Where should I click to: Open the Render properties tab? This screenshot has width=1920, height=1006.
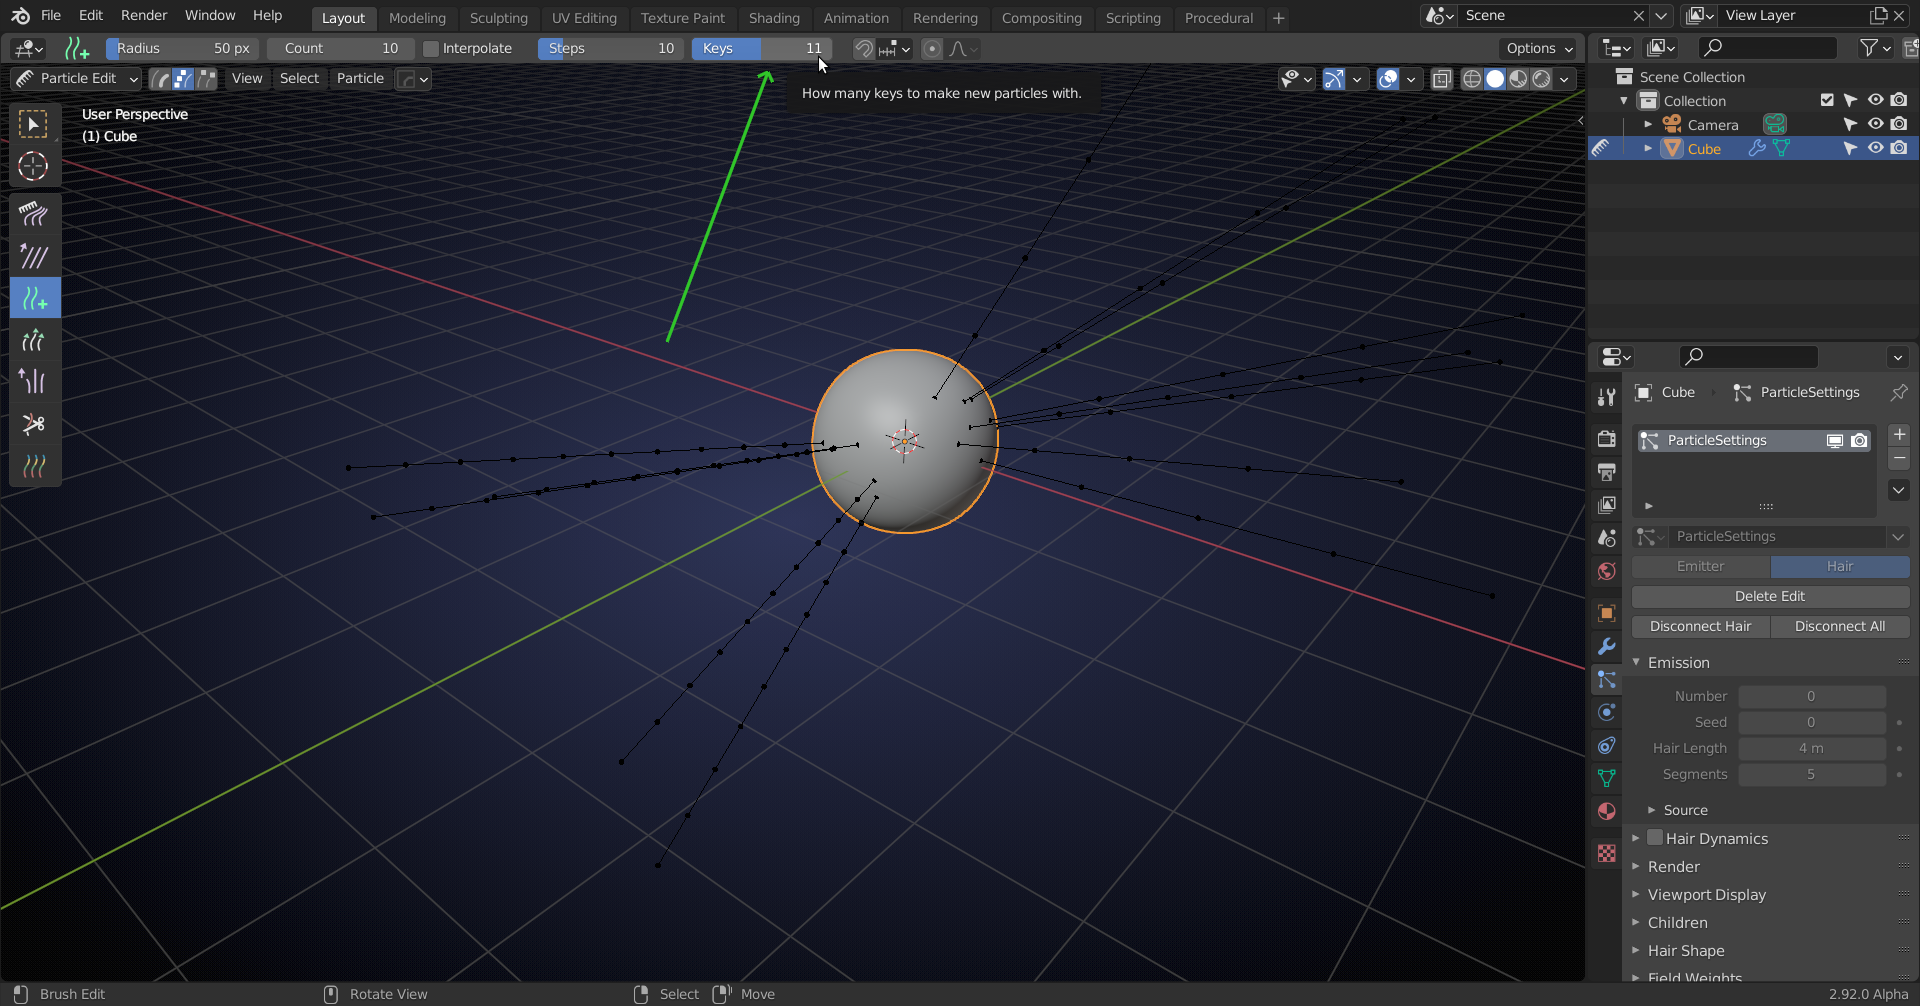[x=1606, y=439]
